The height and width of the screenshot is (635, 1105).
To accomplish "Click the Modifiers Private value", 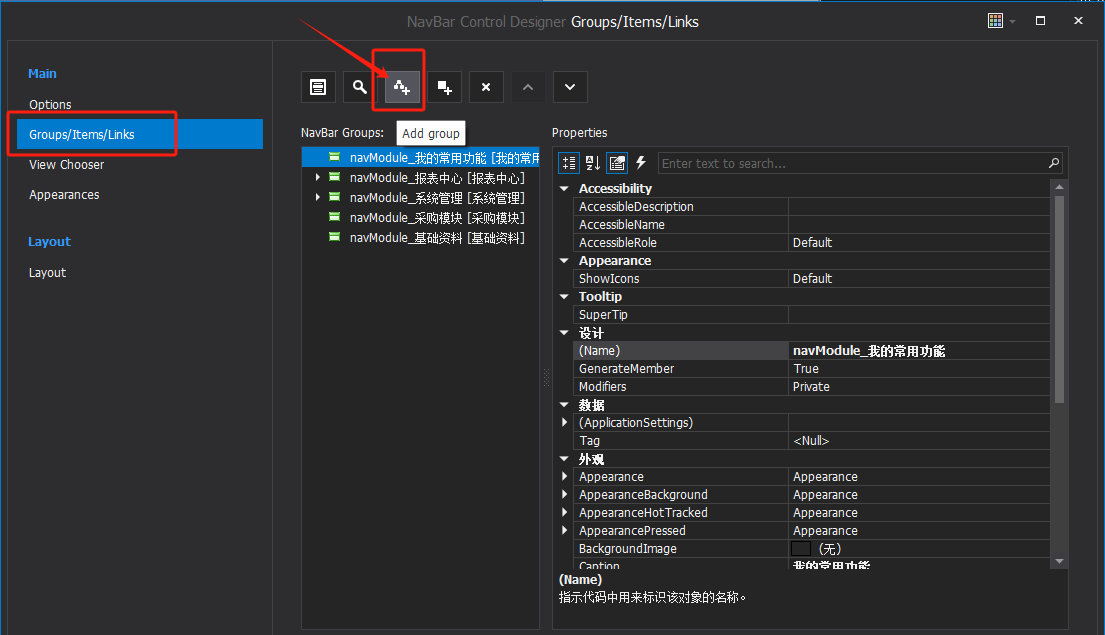I will [x=919, y=386].
